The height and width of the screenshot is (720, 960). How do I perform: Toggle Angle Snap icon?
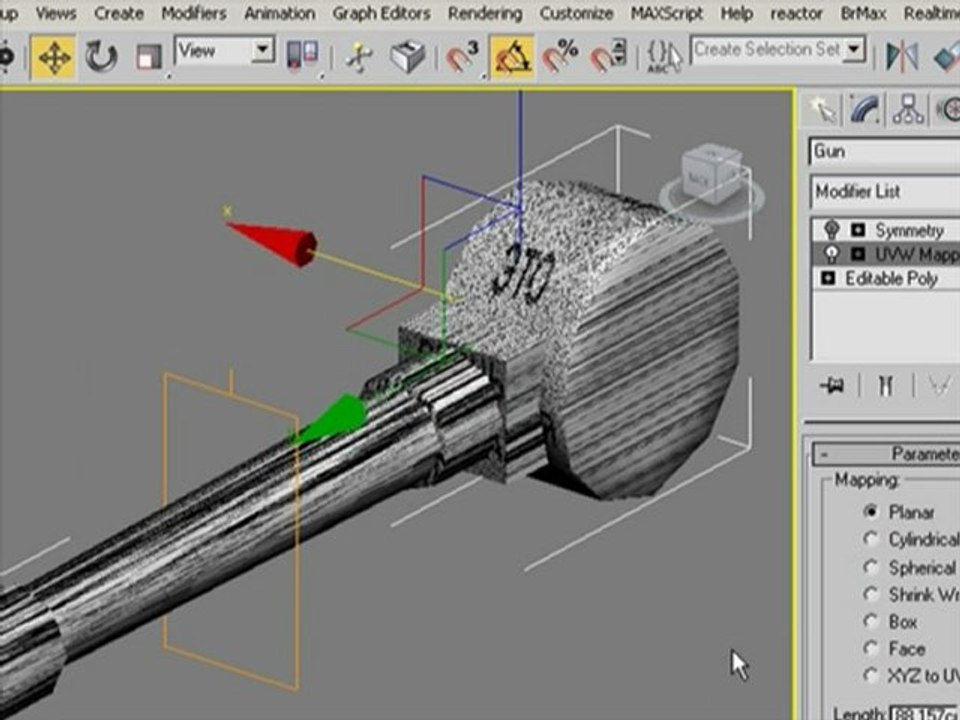[x=512, y=58]
